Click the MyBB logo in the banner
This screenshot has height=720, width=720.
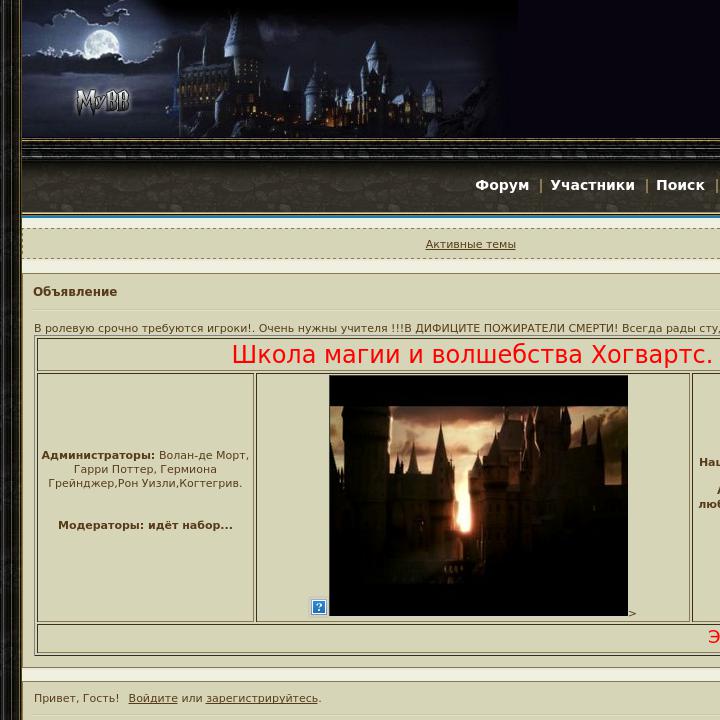tap(103, 102)
